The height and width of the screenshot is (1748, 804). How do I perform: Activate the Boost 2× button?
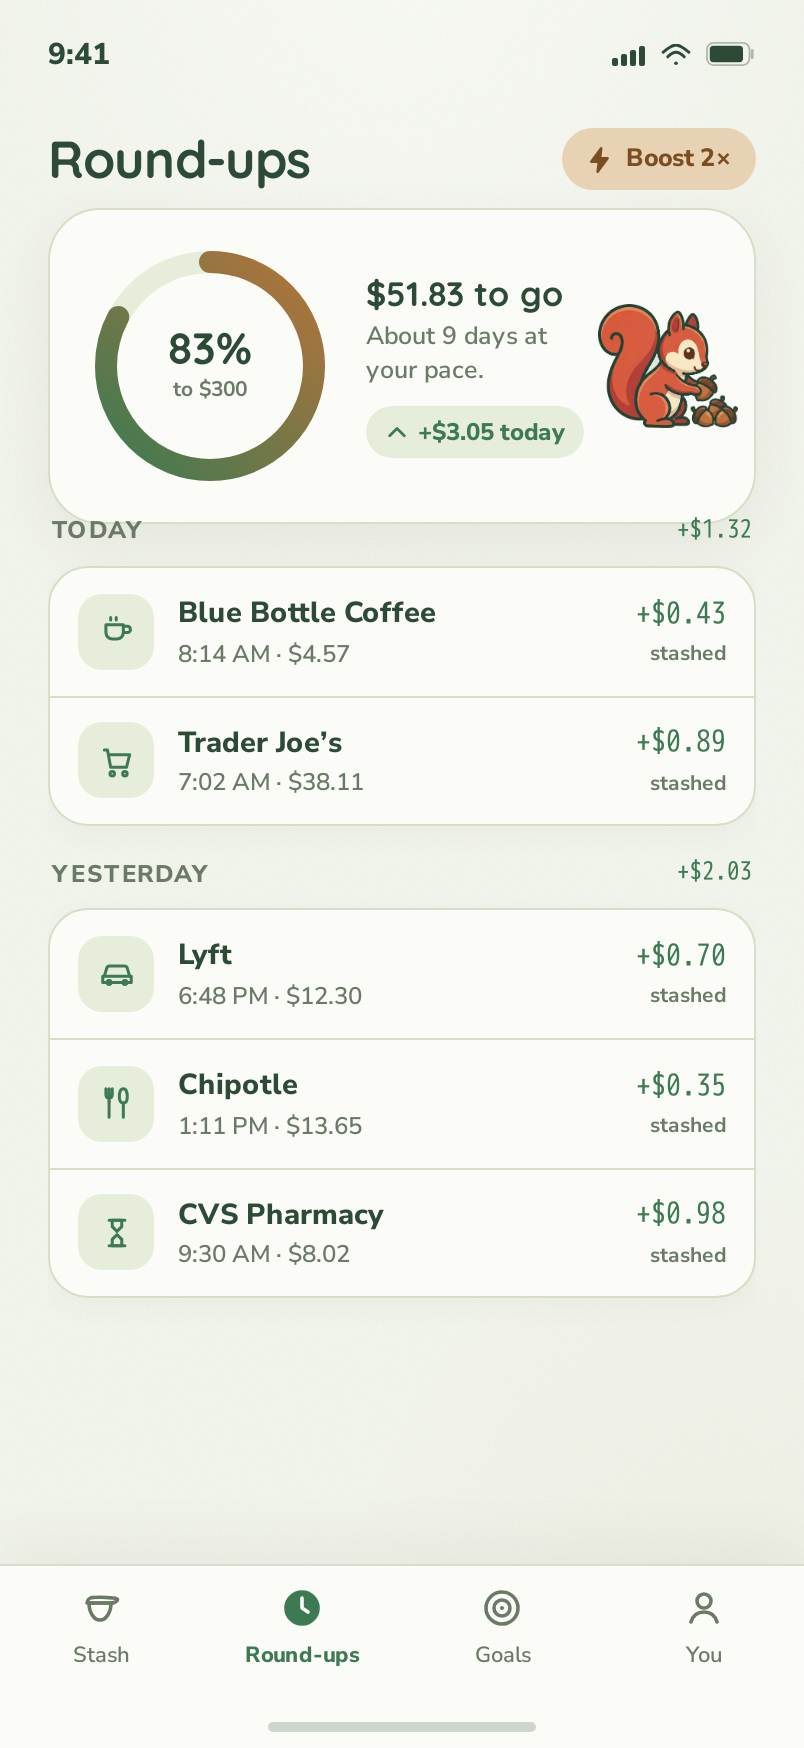pyautogui.click(x=659, y=159)
